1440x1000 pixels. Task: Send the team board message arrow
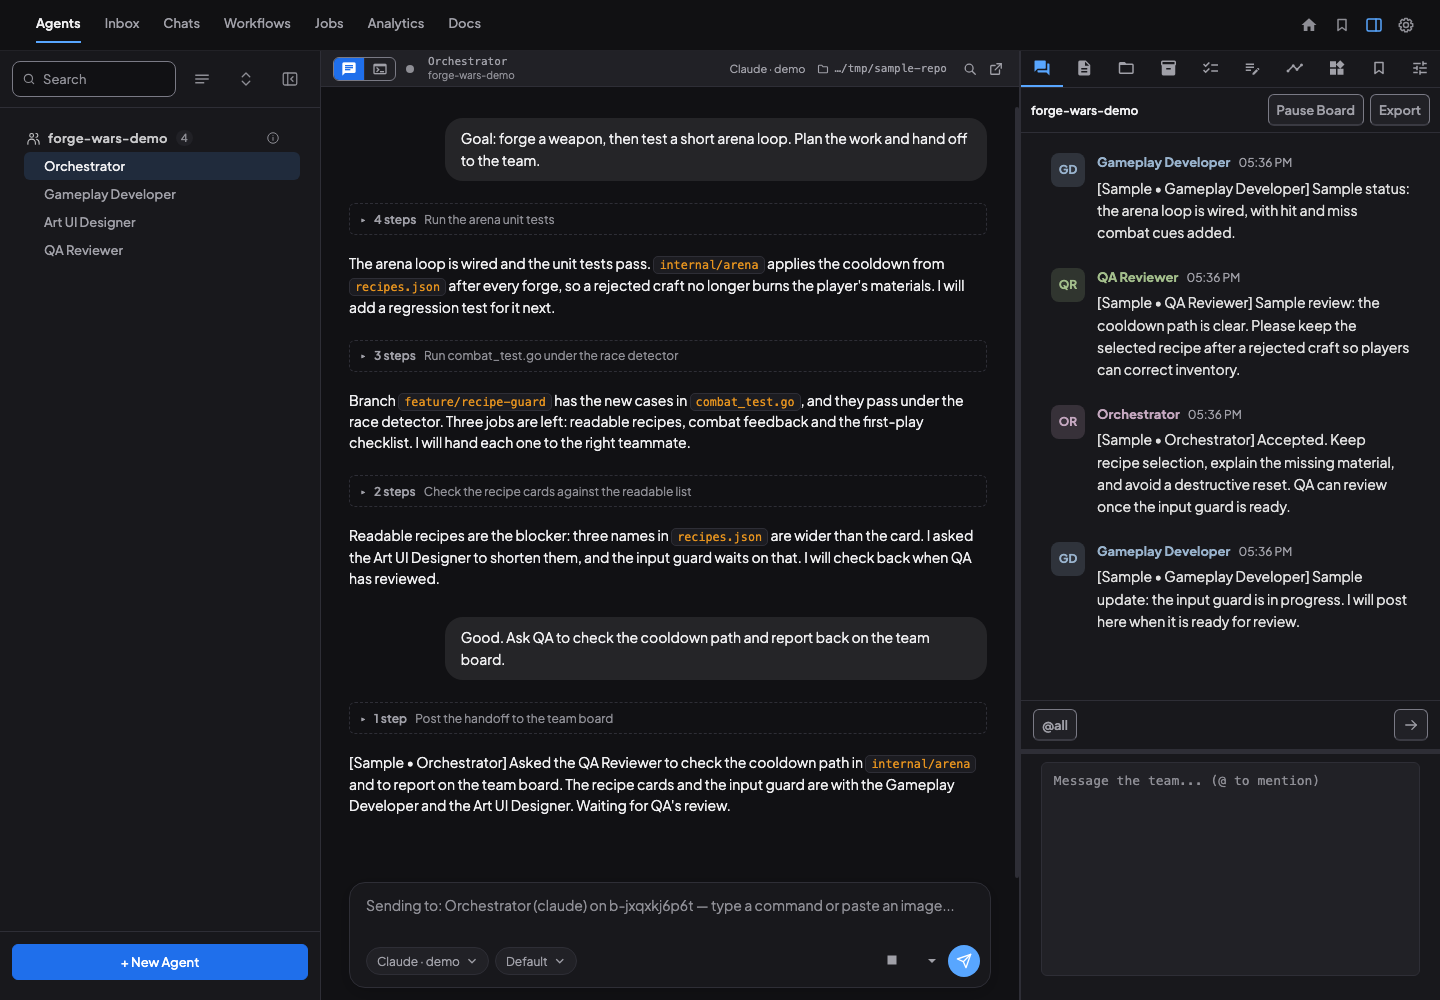(1411, 725)
